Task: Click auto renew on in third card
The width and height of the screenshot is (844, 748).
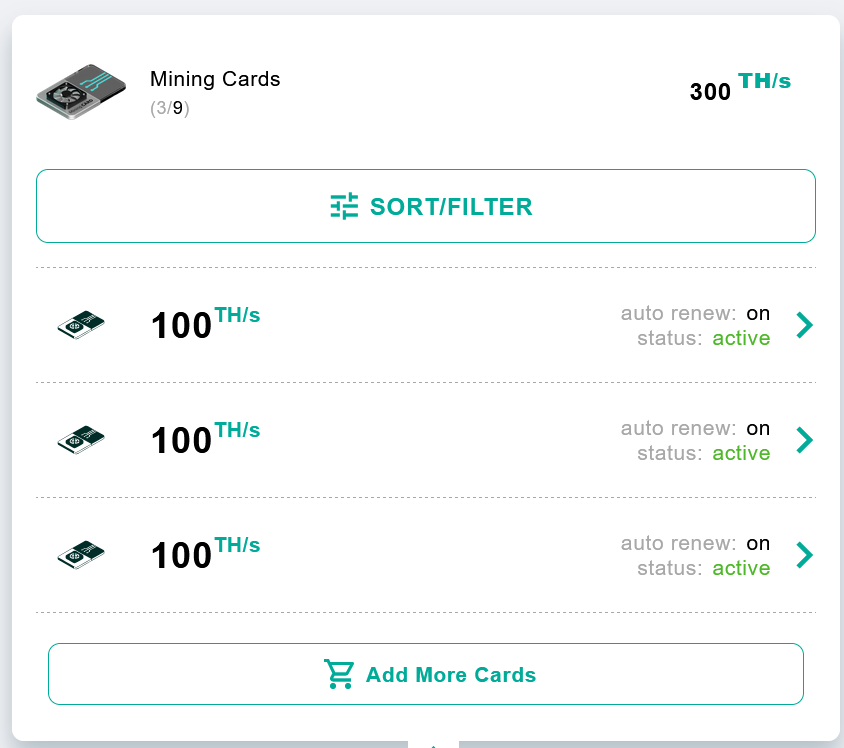Action: click(695, 544)
